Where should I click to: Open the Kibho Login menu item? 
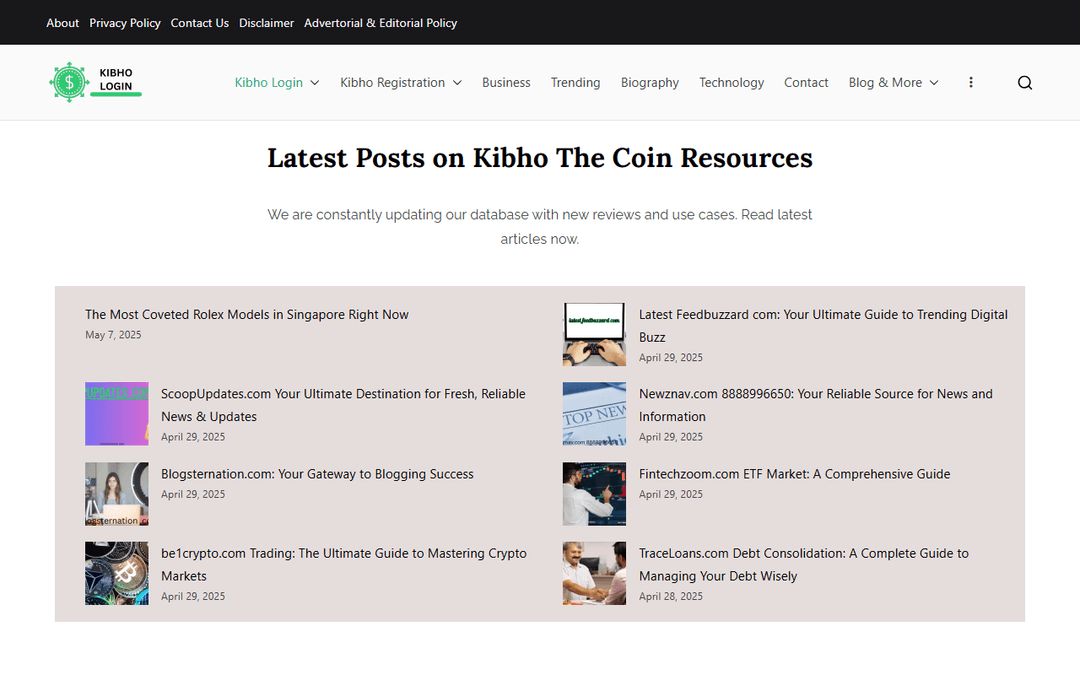pyautogui.click(x=269, y=83)
